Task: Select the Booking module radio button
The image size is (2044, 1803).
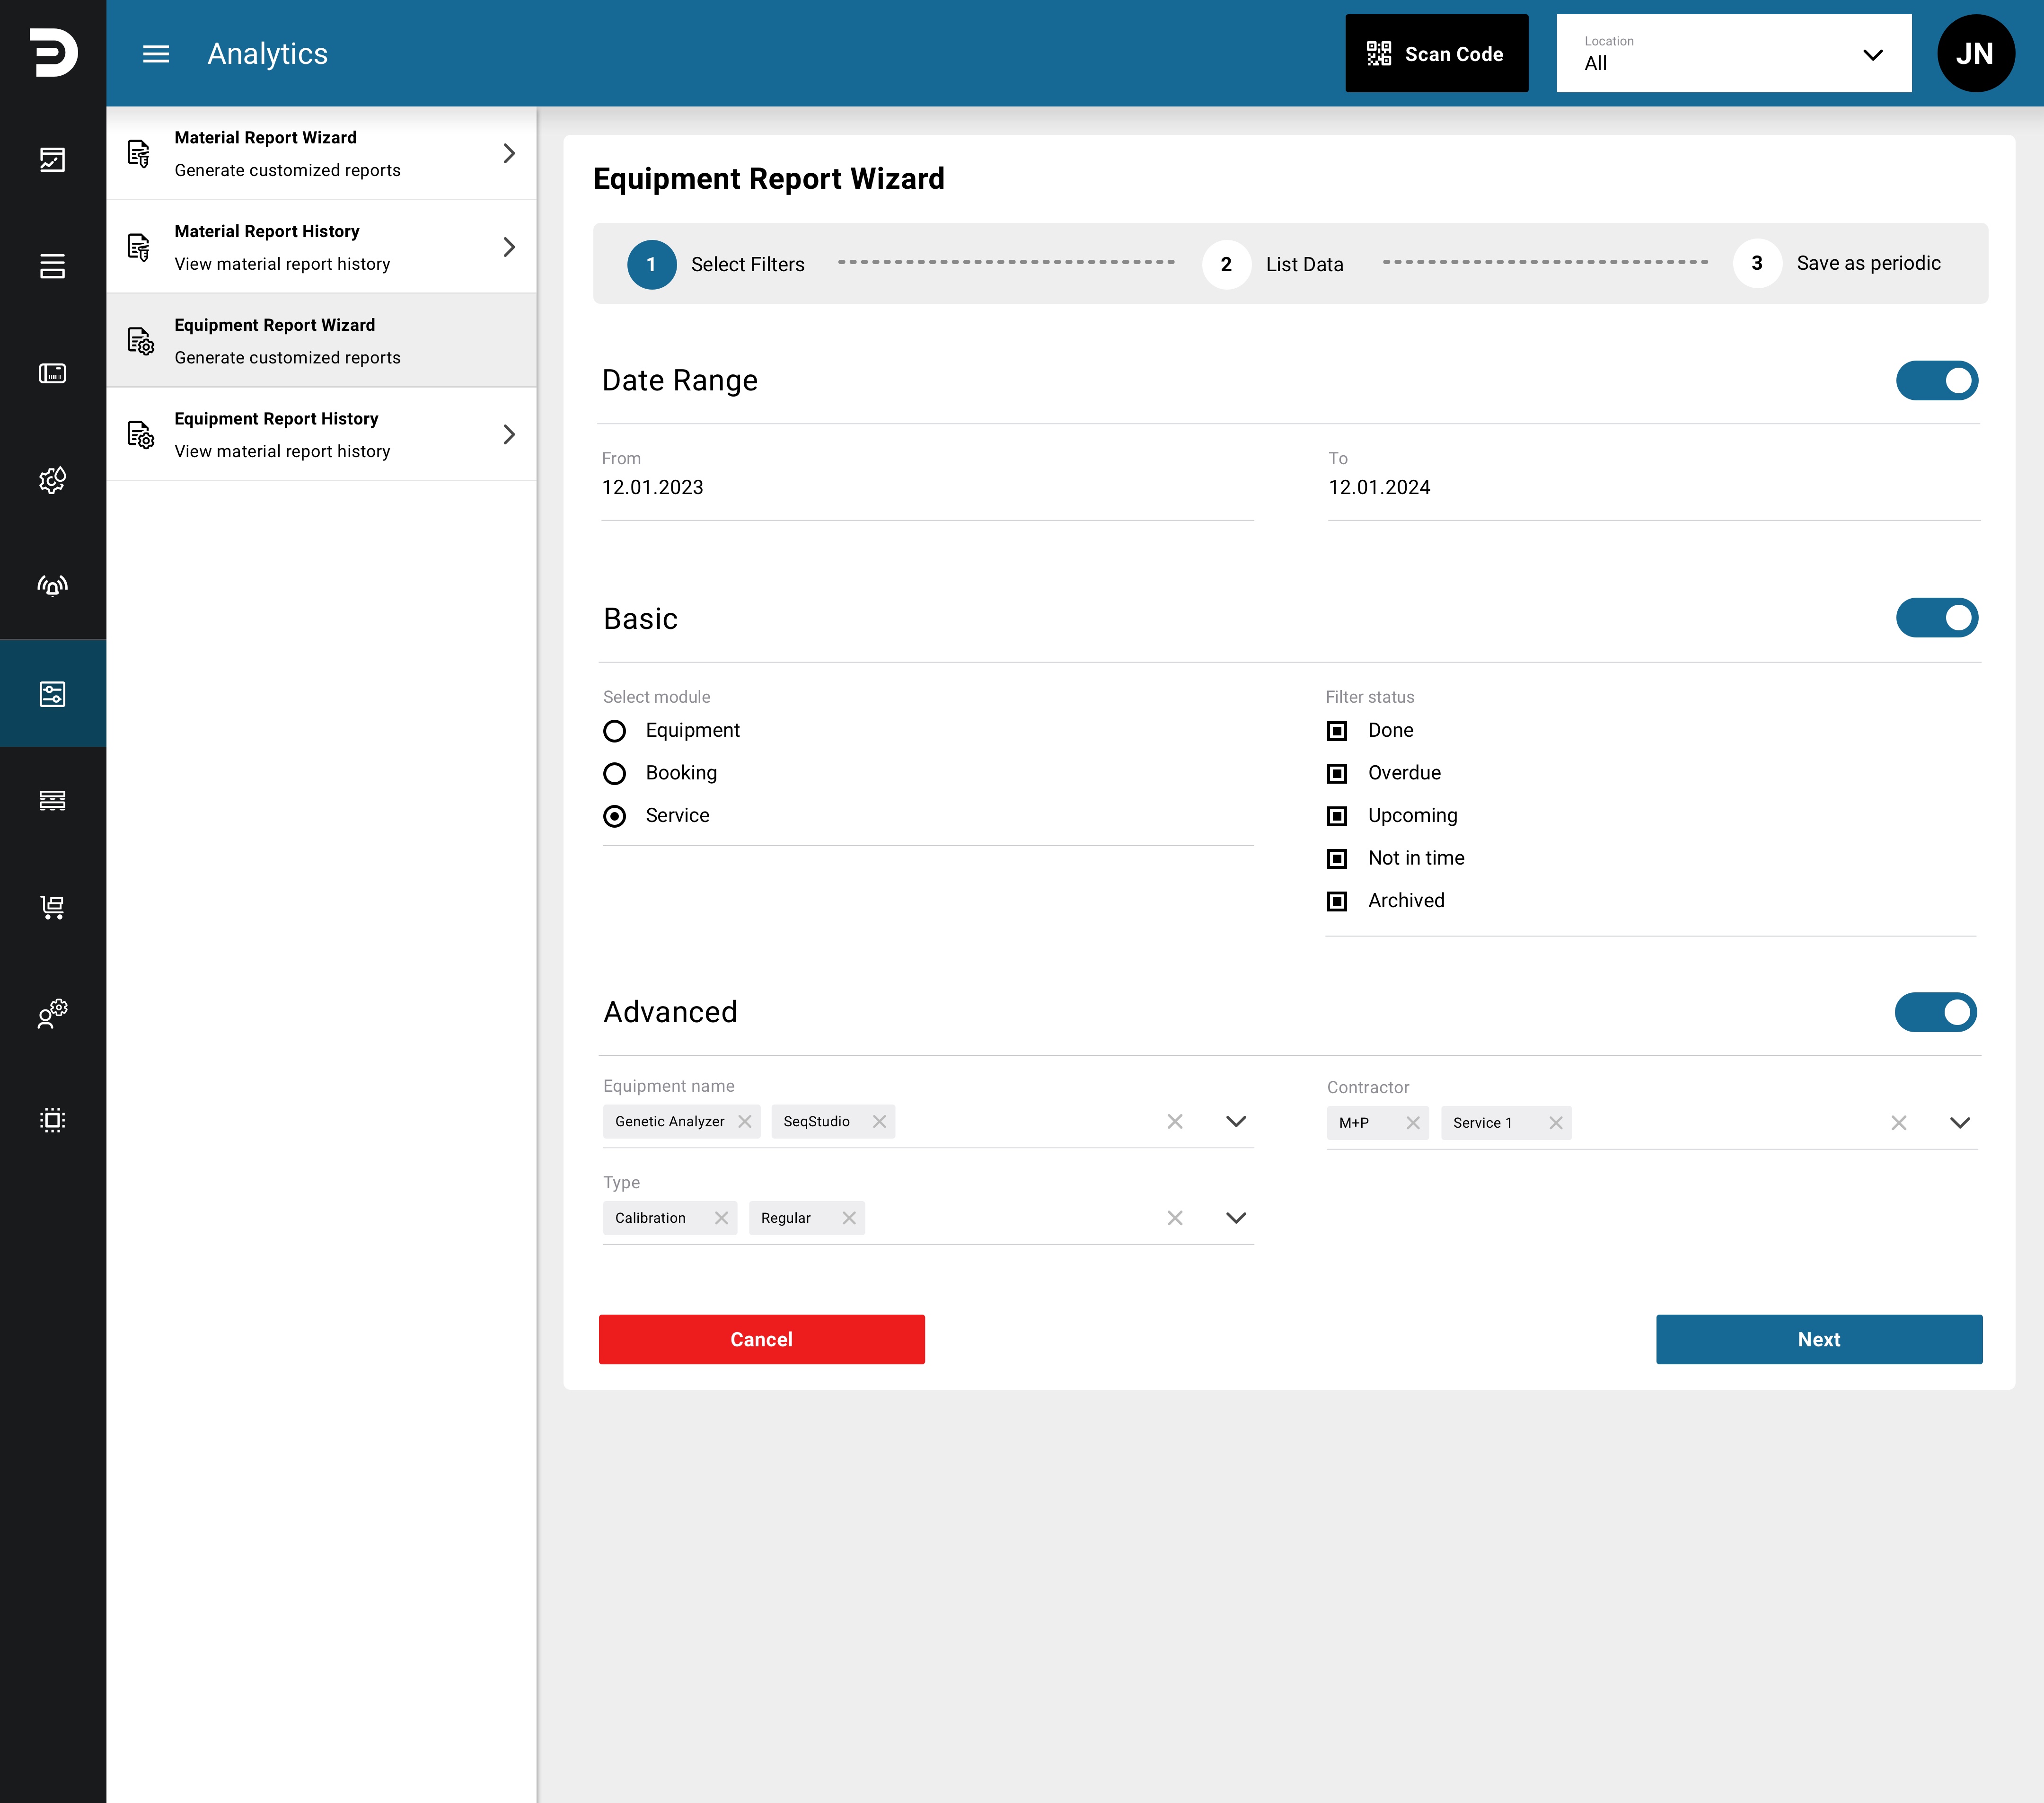Action: [x=615, y=774]
